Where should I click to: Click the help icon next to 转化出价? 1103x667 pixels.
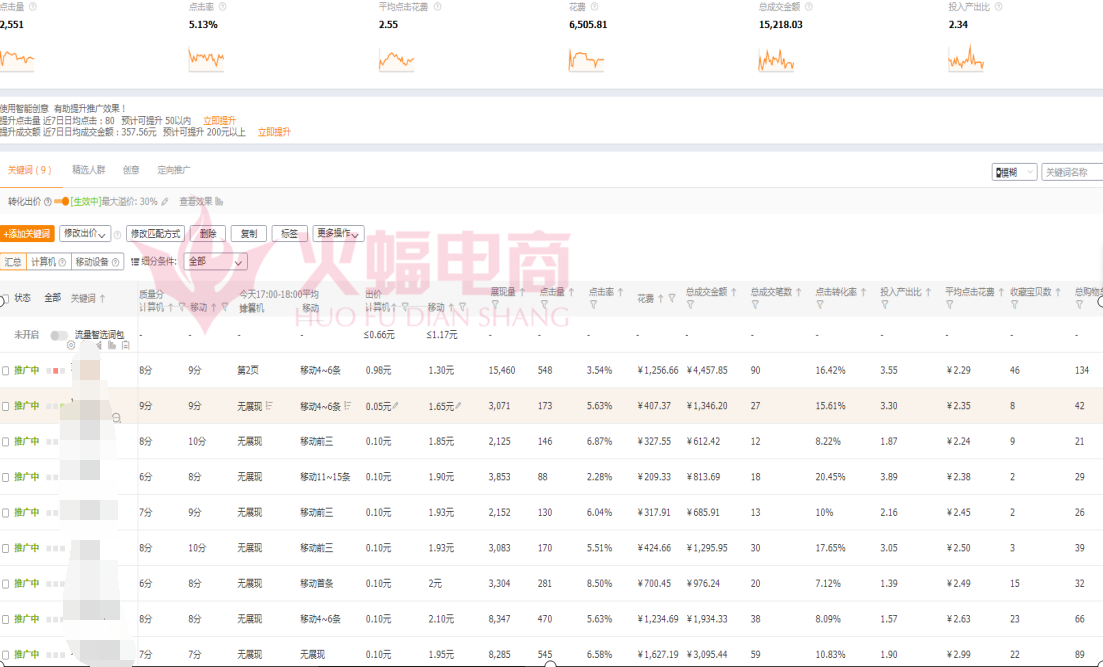coord(46,201)
